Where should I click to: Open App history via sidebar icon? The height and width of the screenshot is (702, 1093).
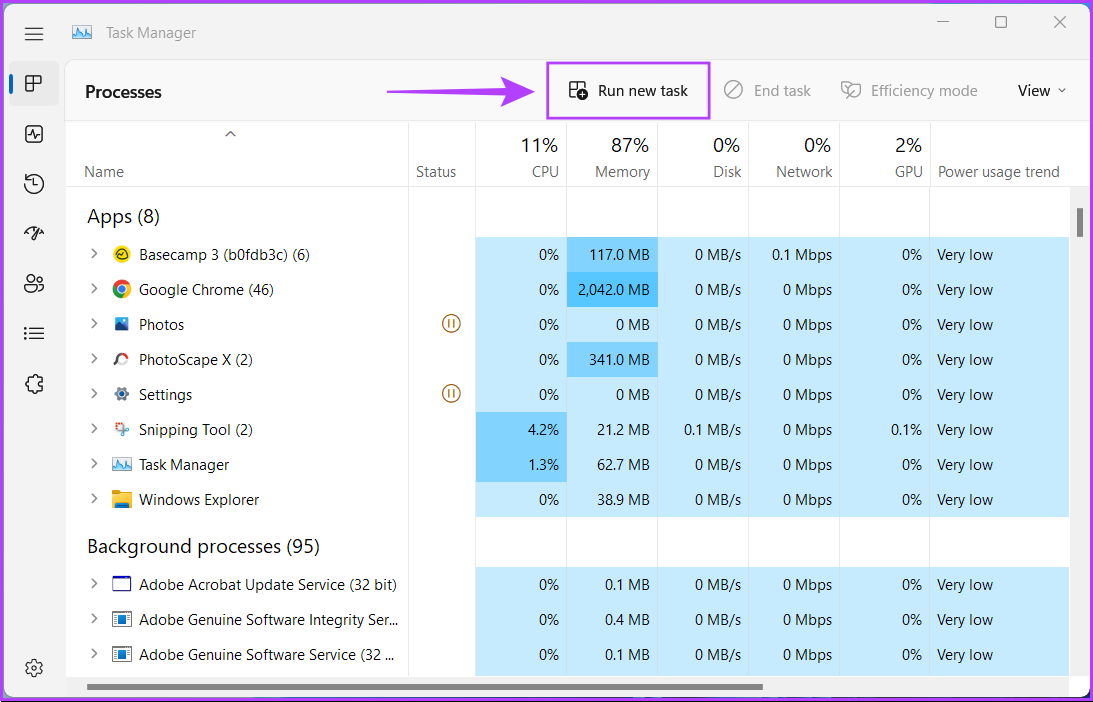pos(33,183)
